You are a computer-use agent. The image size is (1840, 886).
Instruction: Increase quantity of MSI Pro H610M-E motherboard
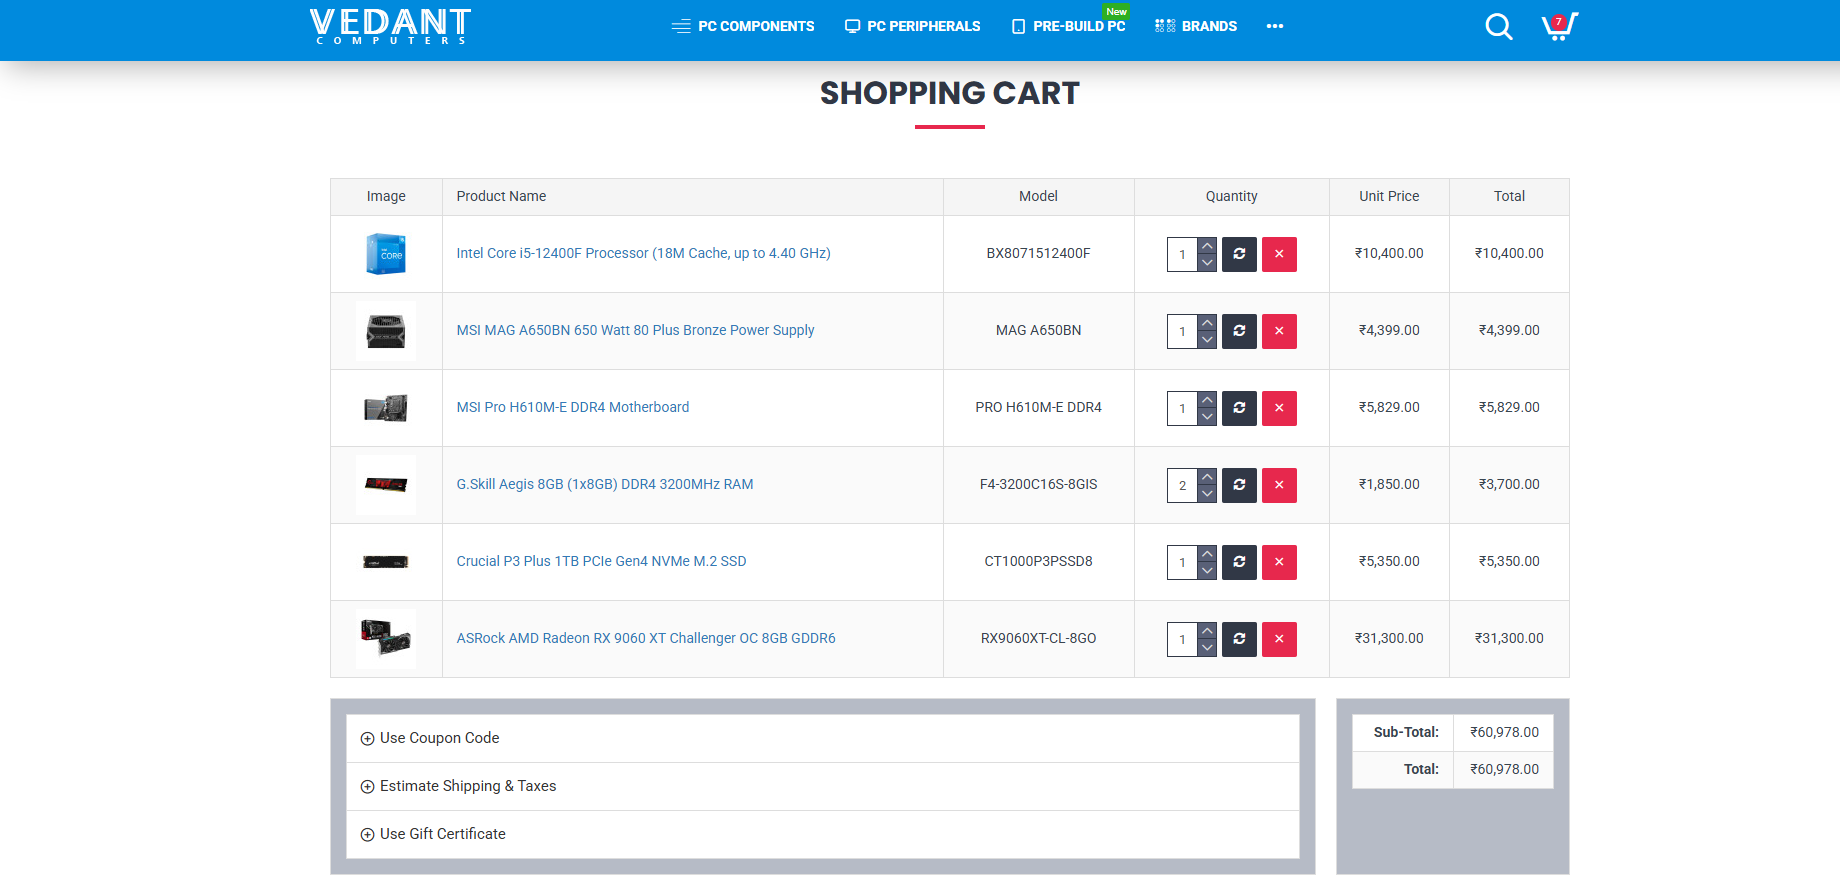tap(1207, 400)
